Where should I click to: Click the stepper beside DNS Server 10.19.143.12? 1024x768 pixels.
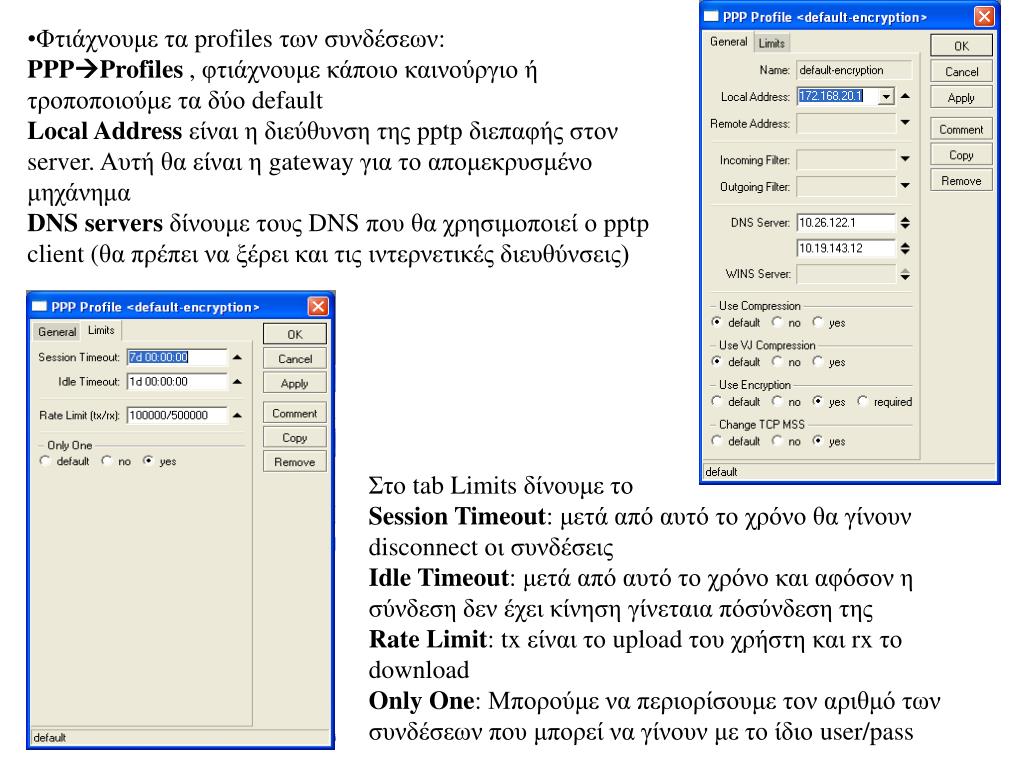[x=905, y=248]
